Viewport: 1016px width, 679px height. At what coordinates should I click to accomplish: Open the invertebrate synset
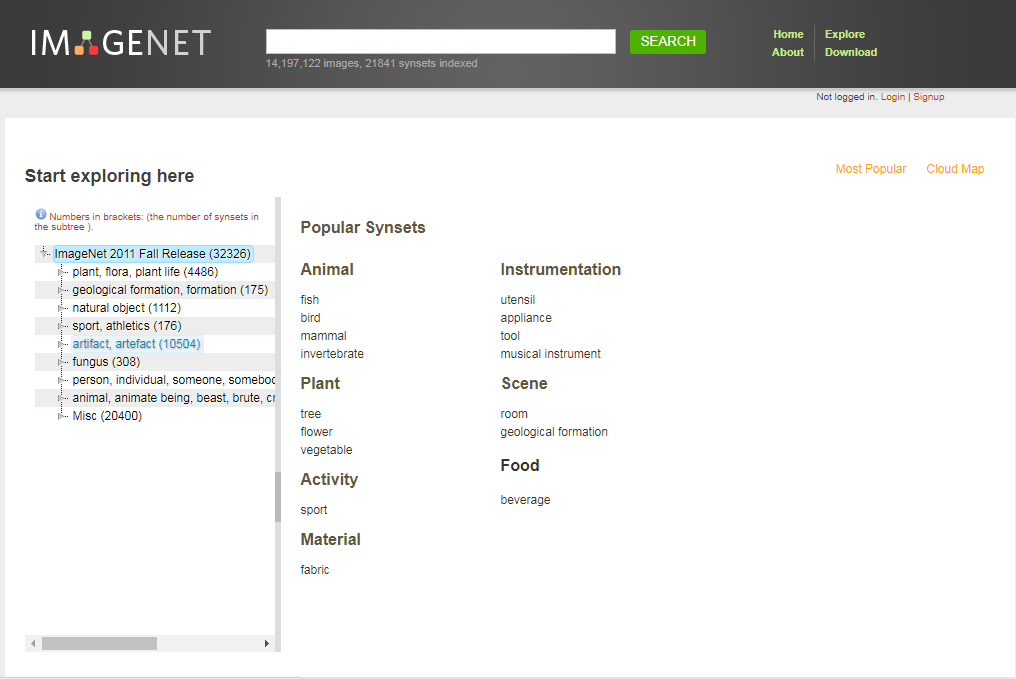[x=332, y=354]
